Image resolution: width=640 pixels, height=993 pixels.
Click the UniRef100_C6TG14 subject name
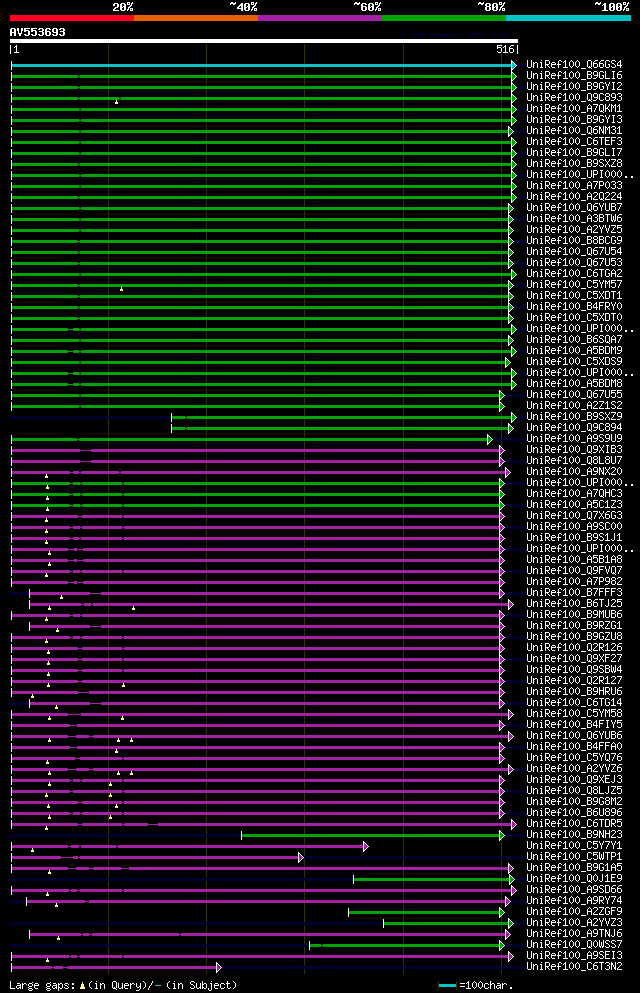click(574, 702)
